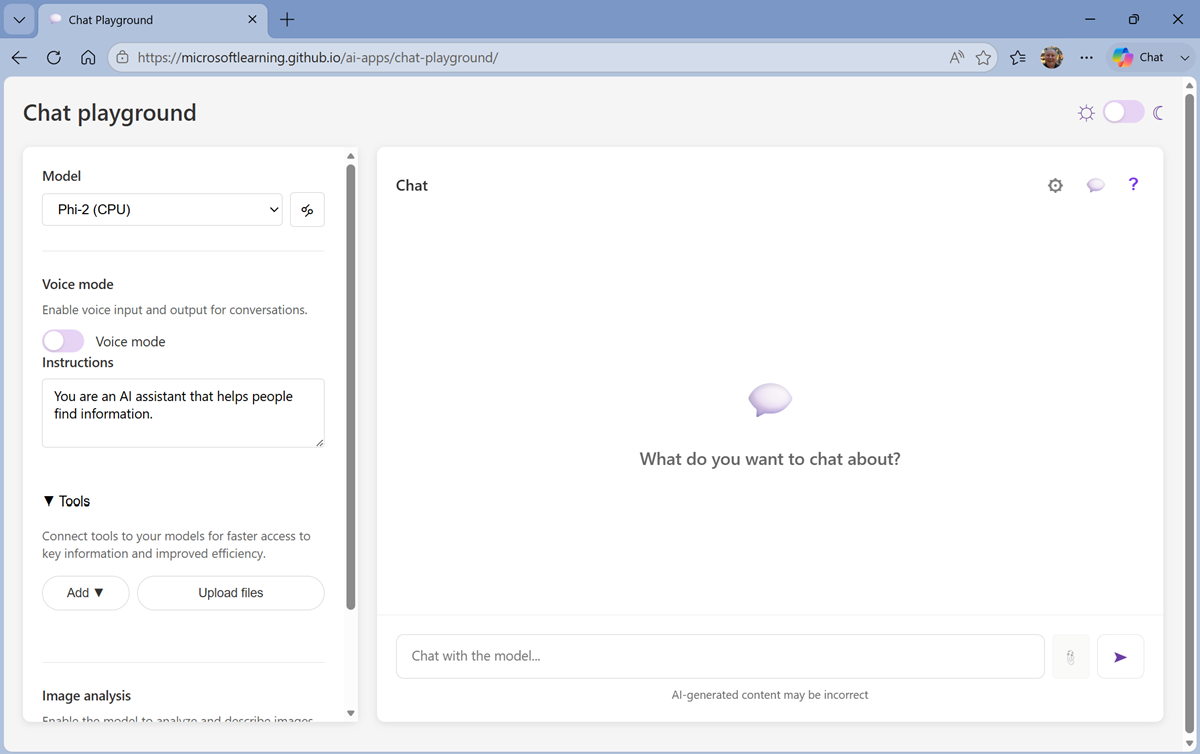View site information lock icon

pyautogui.click(x=122, y=58)
